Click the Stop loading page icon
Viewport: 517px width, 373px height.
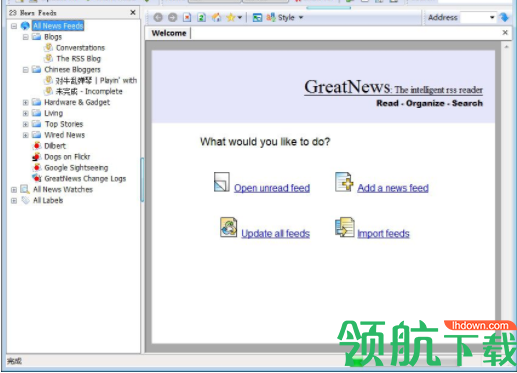tap(187, 17)
